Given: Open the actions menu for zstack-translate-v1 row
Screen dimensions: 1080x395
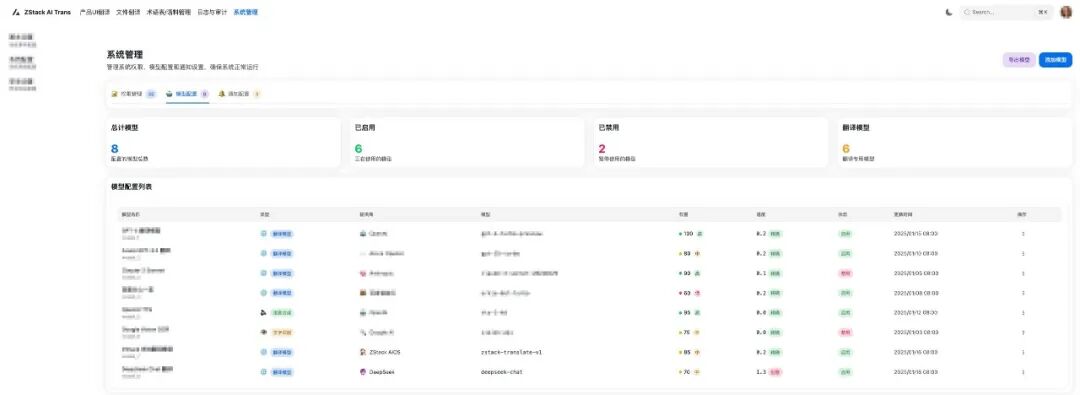Looking at the screenshot, I should click(1023, 352).
